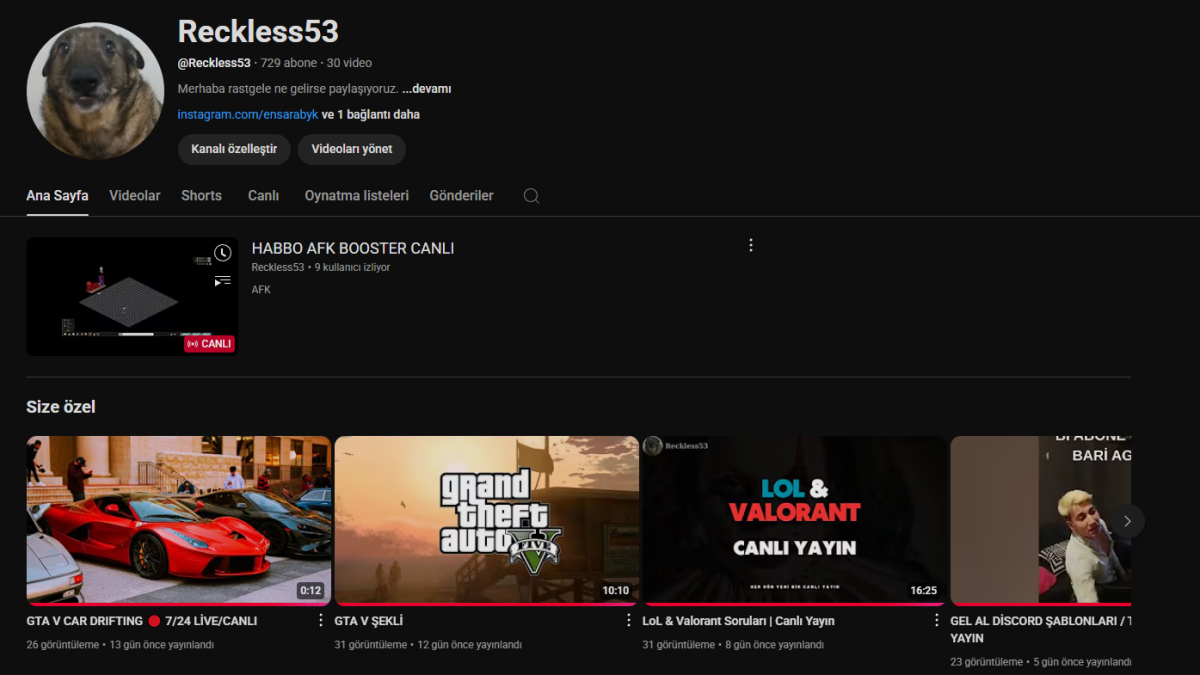1200x675 pixels.
Task: Play the Grand Theft Auto V logo thumbnail
Action: tap(487, 521)
